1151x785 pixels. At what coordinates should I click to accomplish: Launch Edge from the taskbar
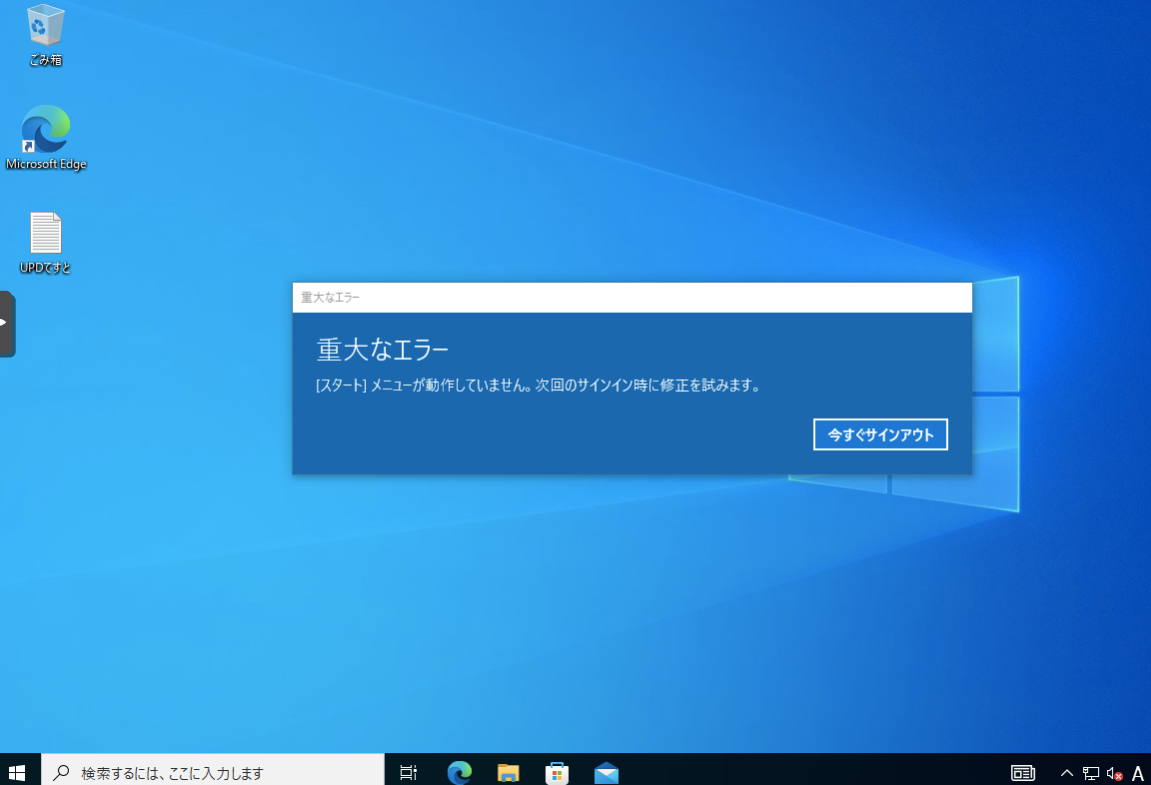(x=460, y=773)
